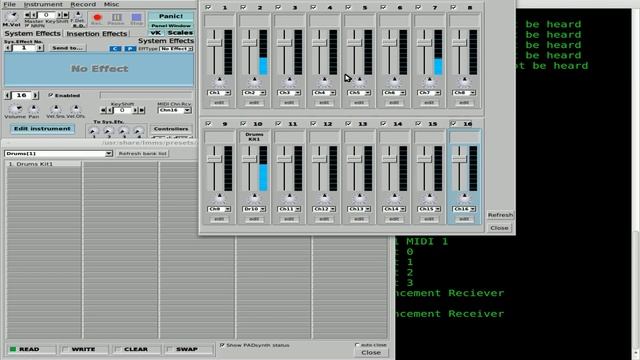This screenshot has height=360, width=640.
Task: Open the Ch4 MIDI channel dropdown in panel
Action: (x=324, y=93)
